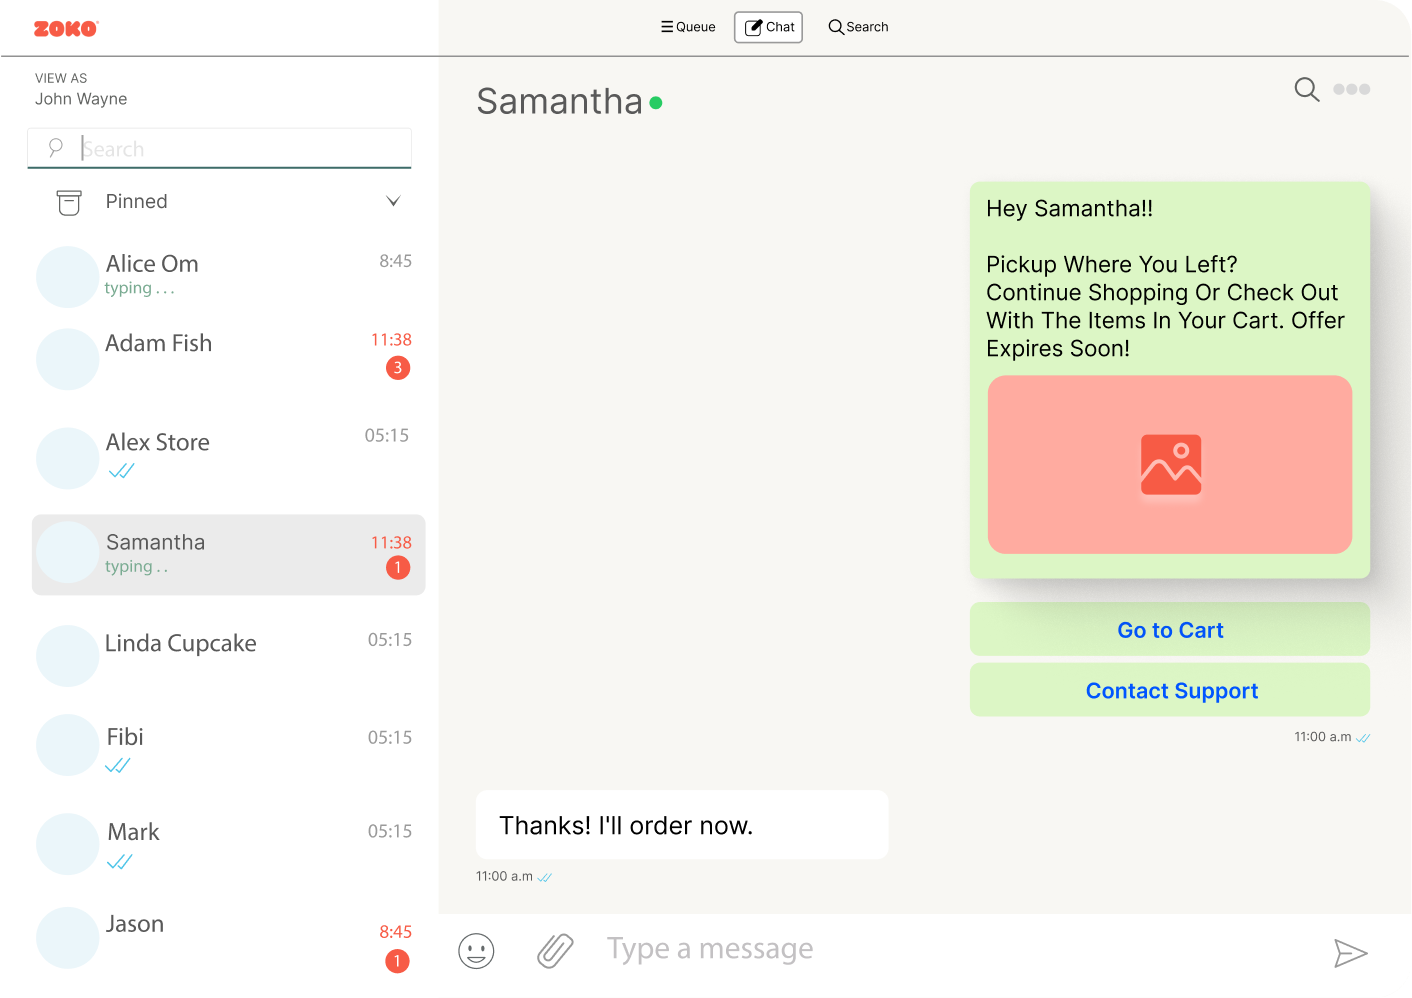
Task: Search within the Samantha conversation
Action: coord(1306,90)
